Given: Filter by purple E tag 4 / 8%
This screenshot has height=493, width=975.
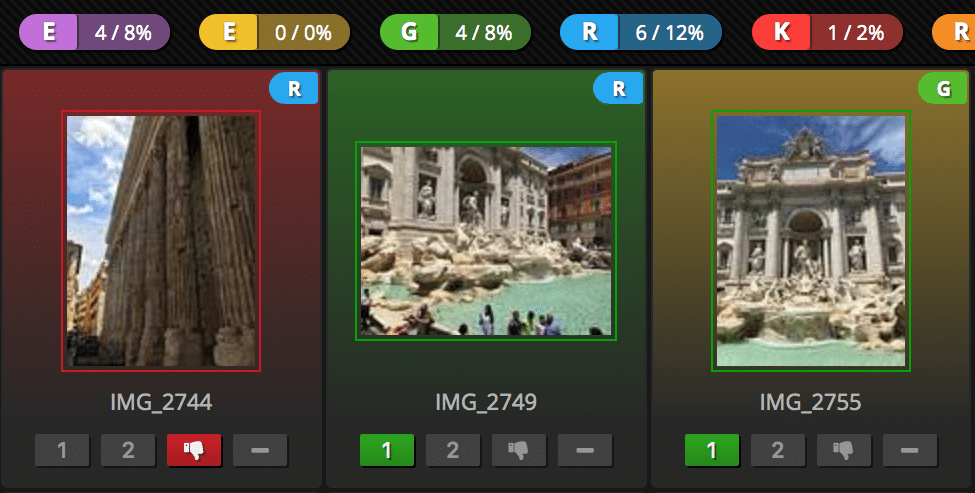Looking at the screenshot, I should tap(95, 32).
